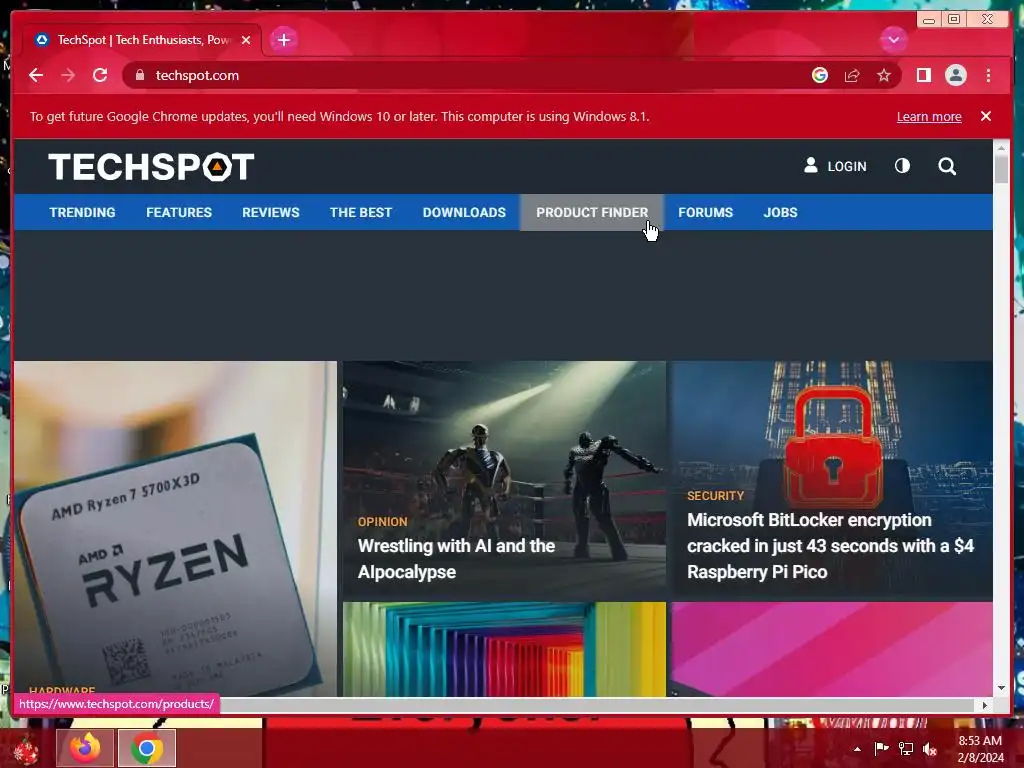Dismiss the Chrome update notification bar

pyautogui.click(x=985, y=116)
